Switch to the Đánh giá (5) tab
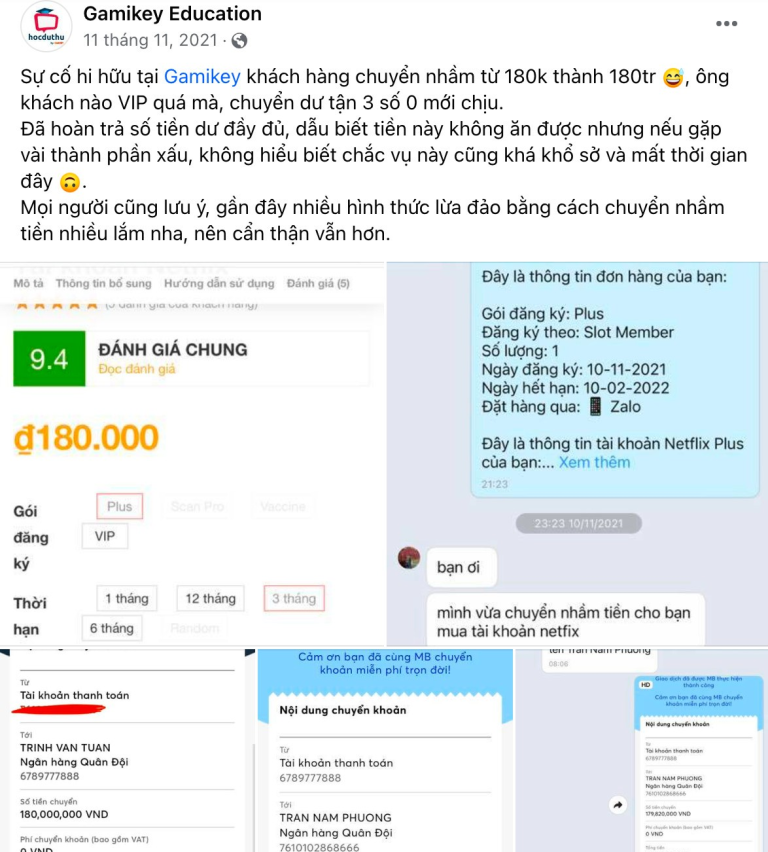 pos(318,283)
